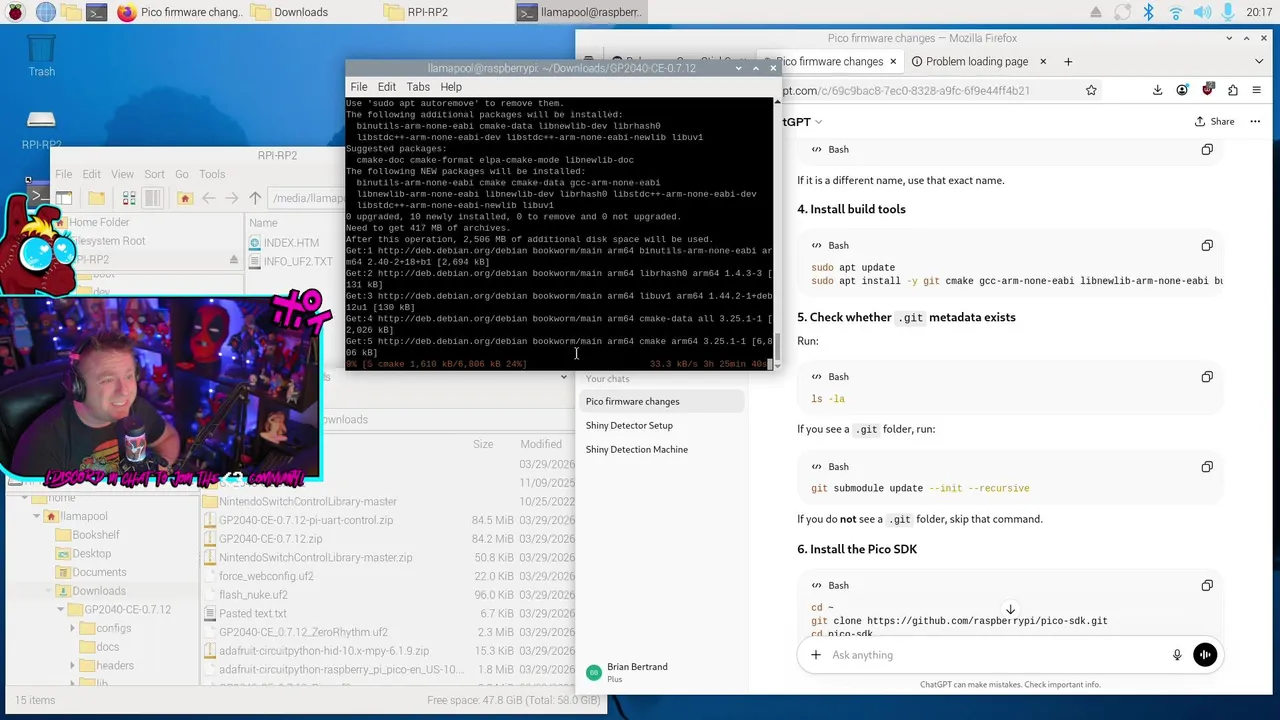This screenshot has width=1280, height=720.
Task: Open a new Firefox tab
Action: (x=1068, y=61)
